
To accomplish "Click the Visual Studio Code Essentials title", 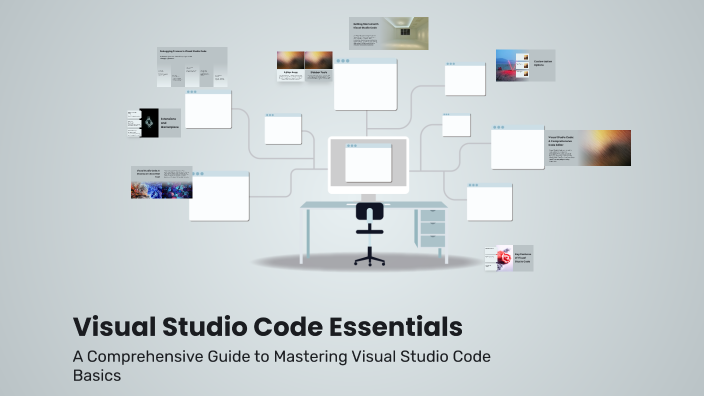I will 268,326.
